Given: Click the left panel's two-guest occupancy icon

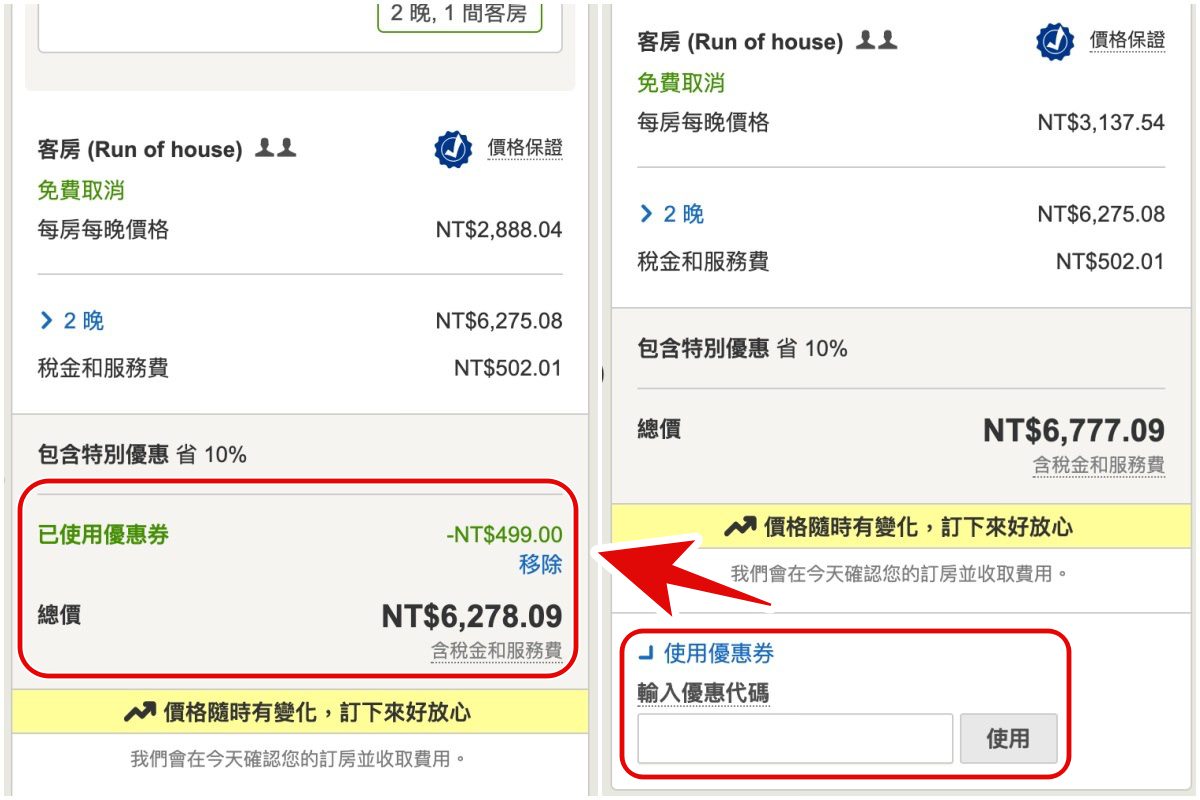Looking at the screenshot, I should point(276,148).
